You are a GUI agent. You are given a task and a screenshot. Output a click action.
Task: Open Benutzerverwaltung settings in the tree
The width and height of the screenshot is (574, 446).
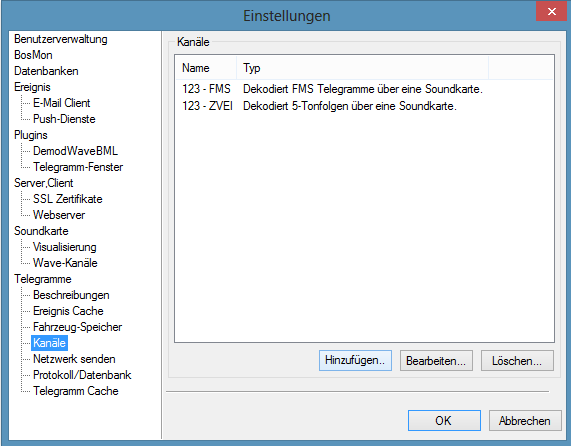(61, 39)
